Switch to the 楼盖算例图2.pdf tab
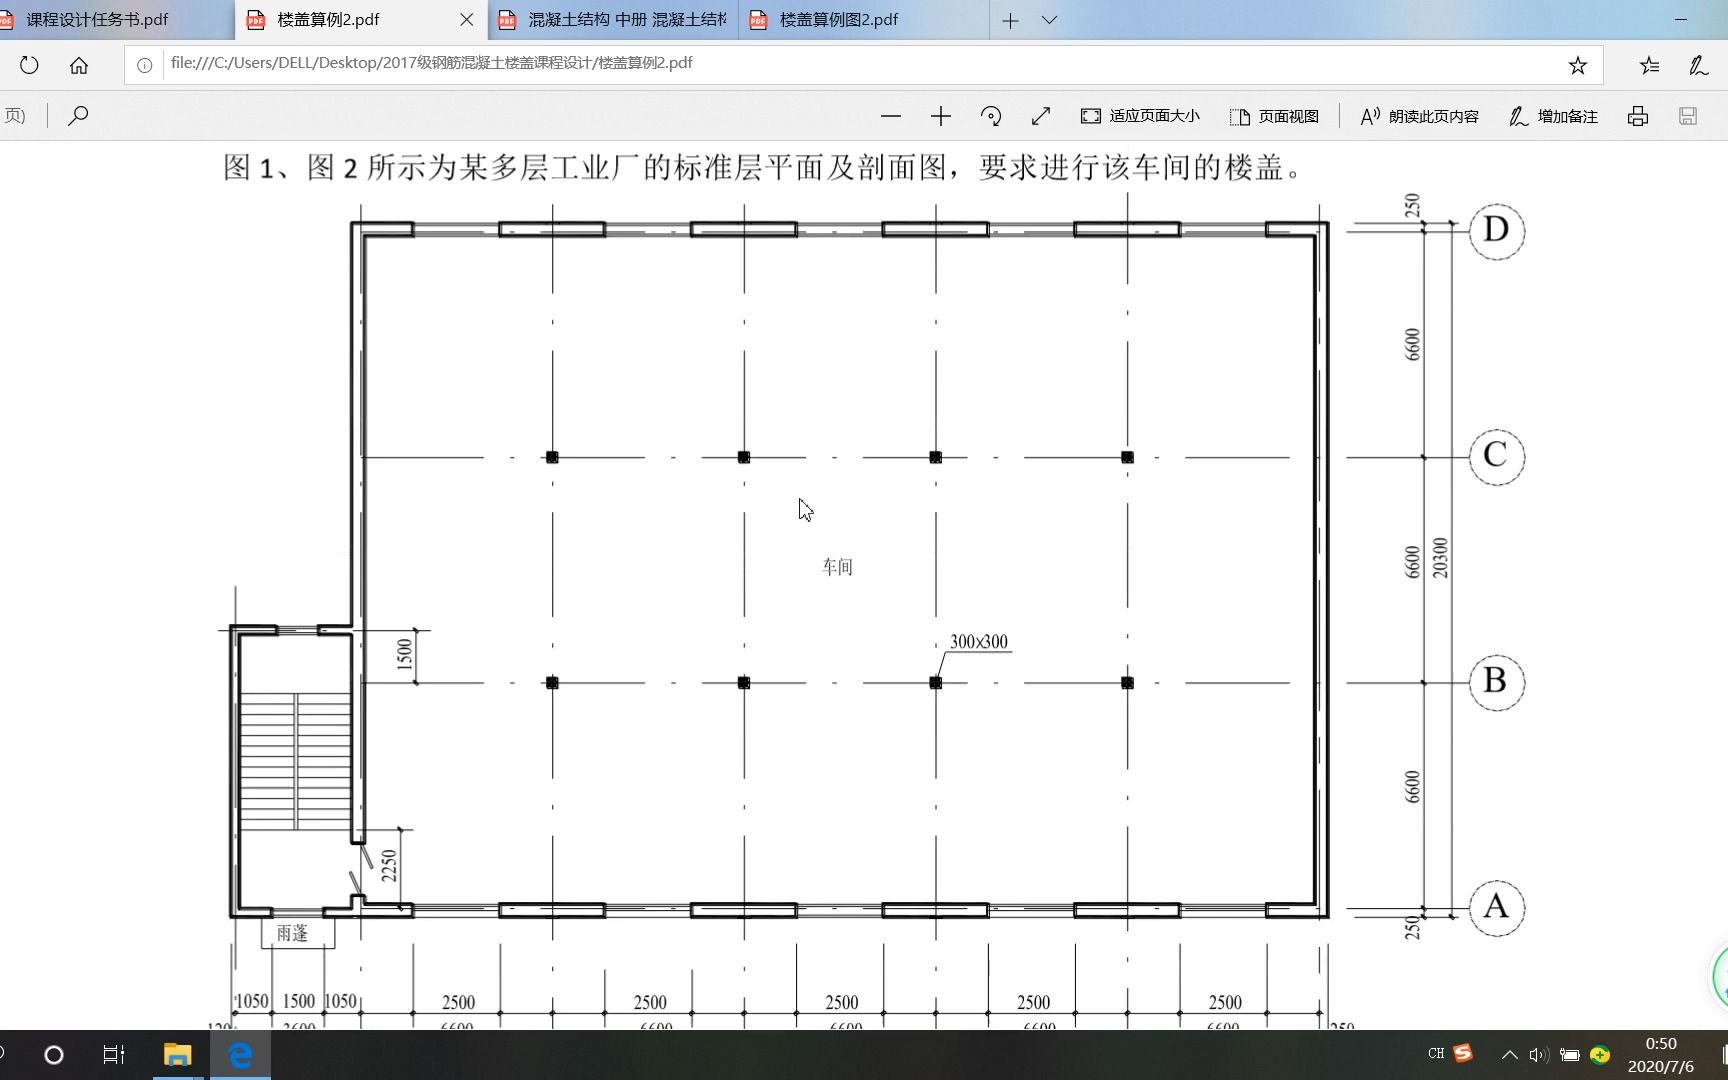1728x1080 pixels. pyautogui.click(x=865, y=20)
